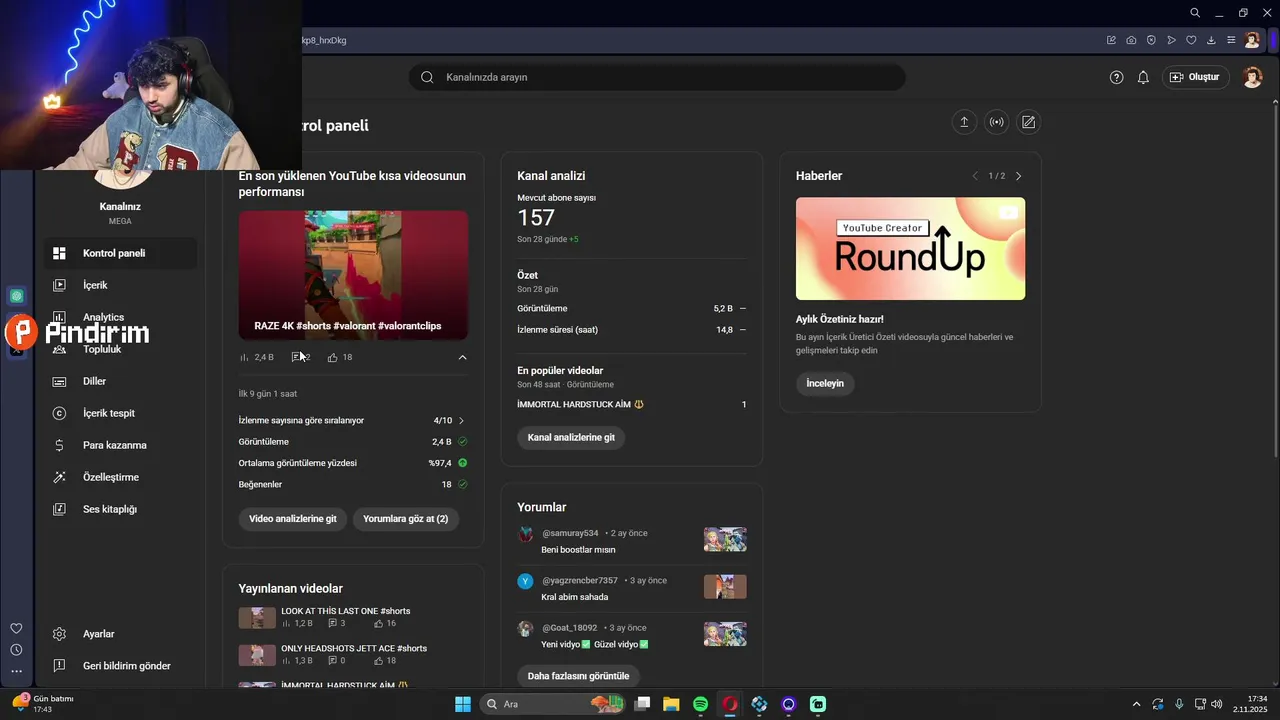Screen dimensions: 1280x720
Task: Click the @yagzrencber7357 commenter name
Action: point(580,581)
